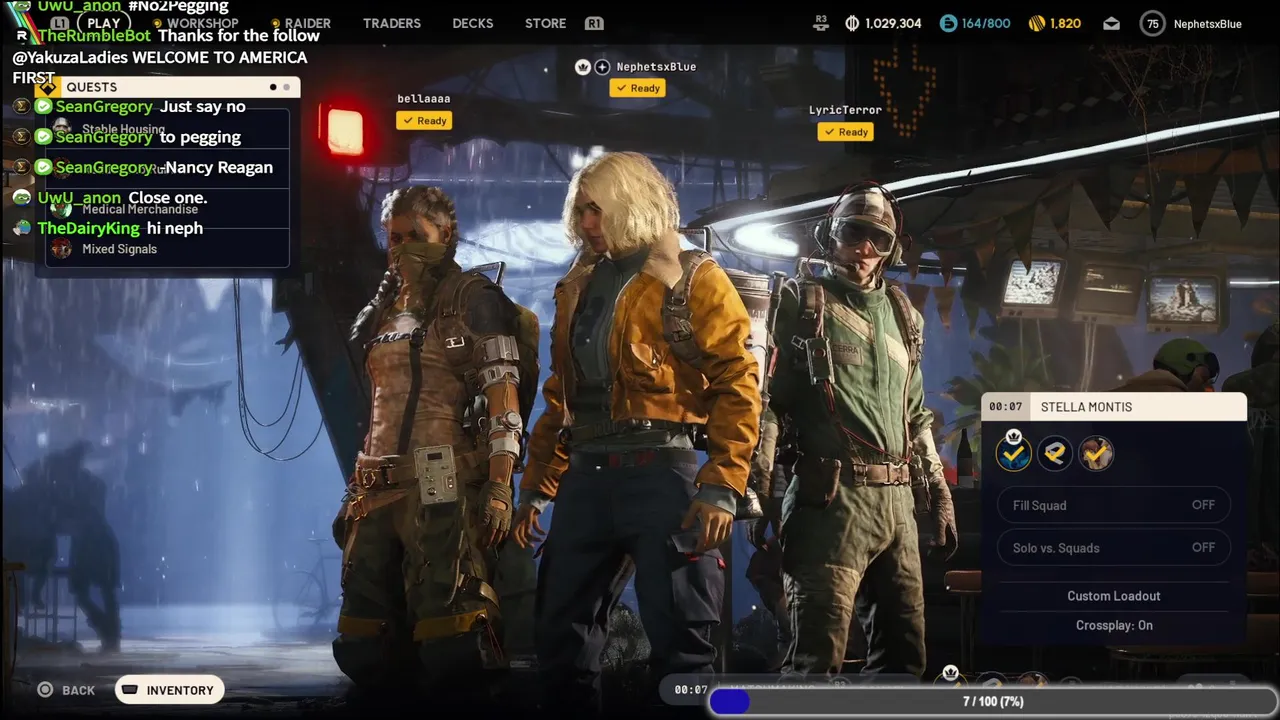Click the level 75 circle badge
This screenshot has width=1280, height=720.
click(1153, 24)
